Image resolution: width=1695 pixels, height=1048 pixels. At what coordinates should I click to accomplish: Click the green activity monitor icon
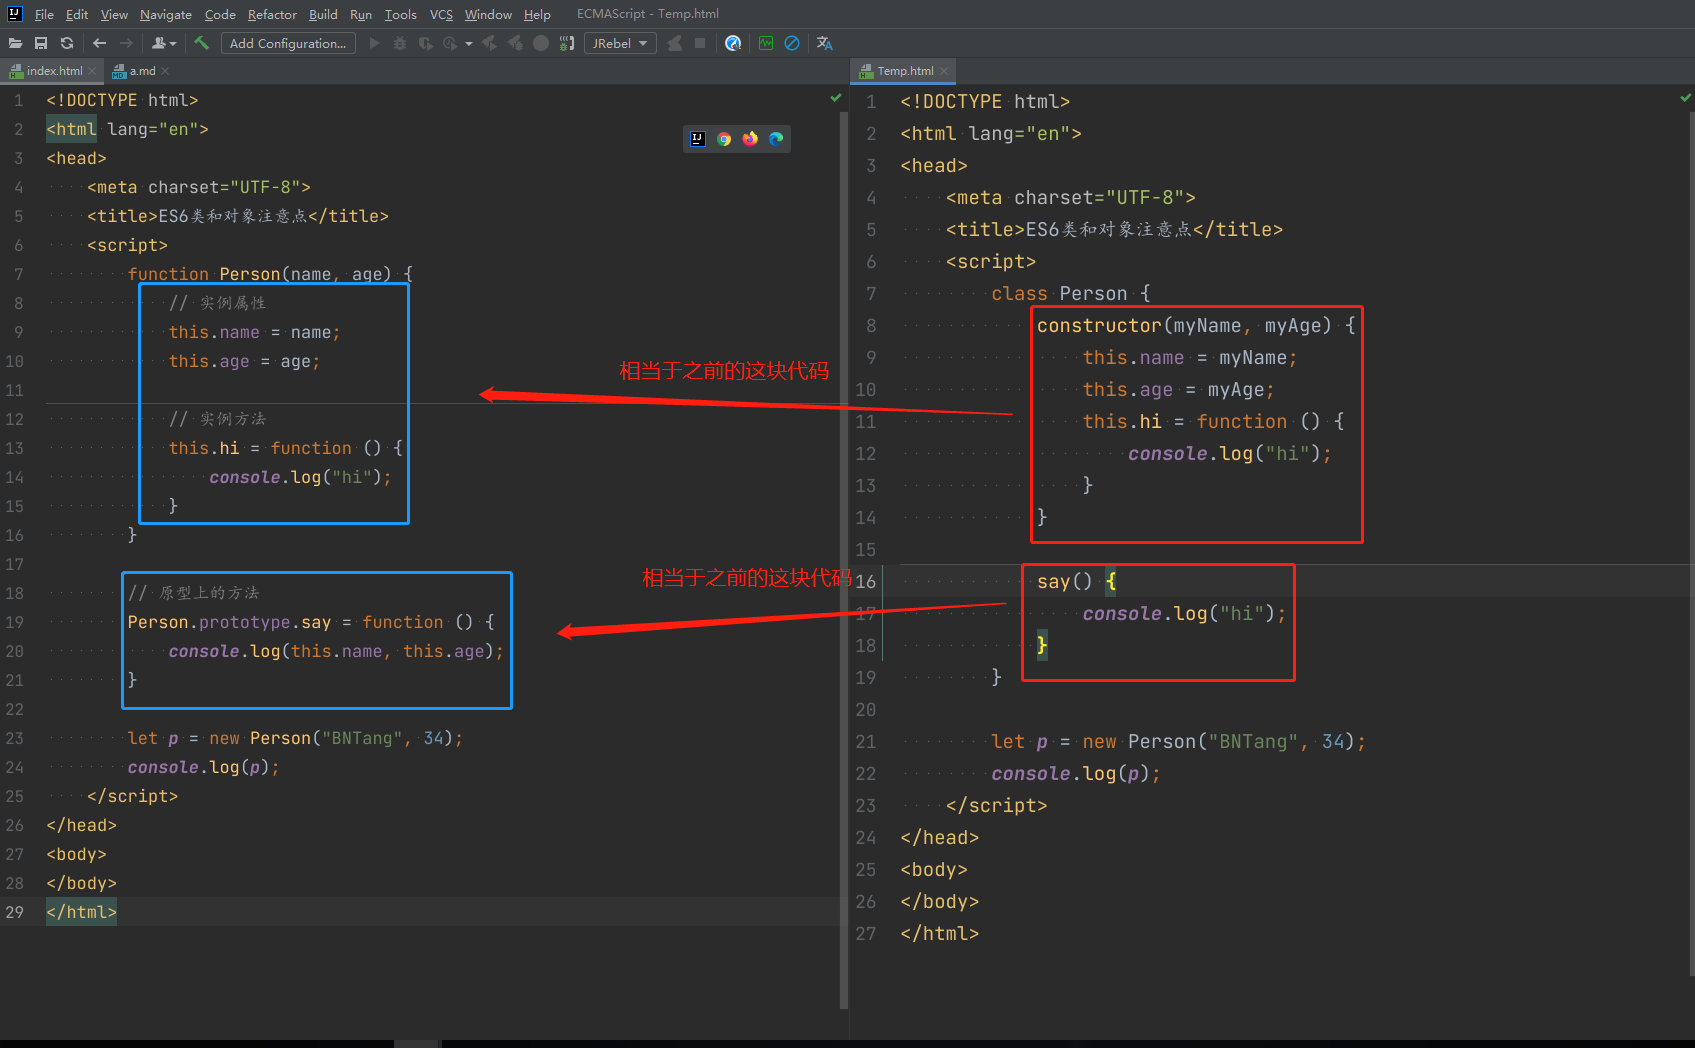766,43
